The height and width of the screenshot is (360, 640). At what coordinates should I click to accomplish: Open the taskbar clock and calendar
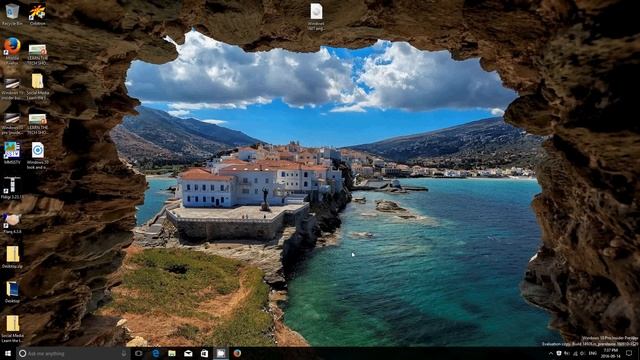611,353
